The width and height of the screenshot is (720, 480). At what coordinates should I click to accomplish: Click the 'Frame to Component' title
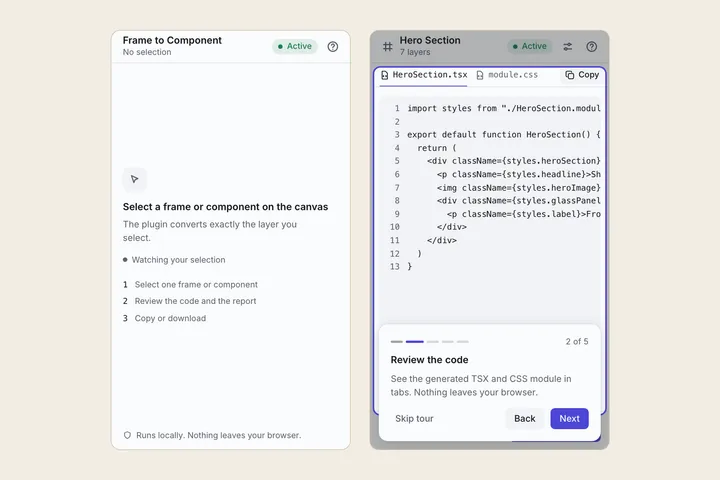click(172, 40)
